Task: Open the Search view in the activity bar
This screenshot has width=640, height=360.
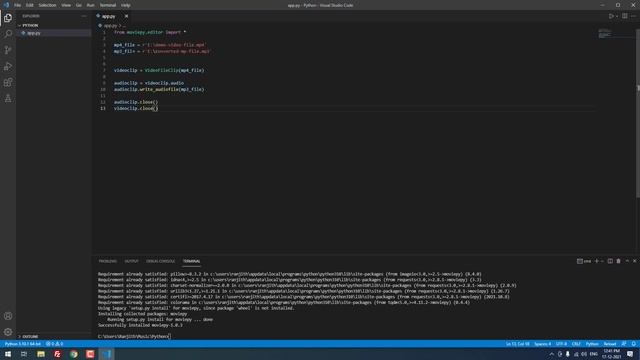Action: point(8,33)
